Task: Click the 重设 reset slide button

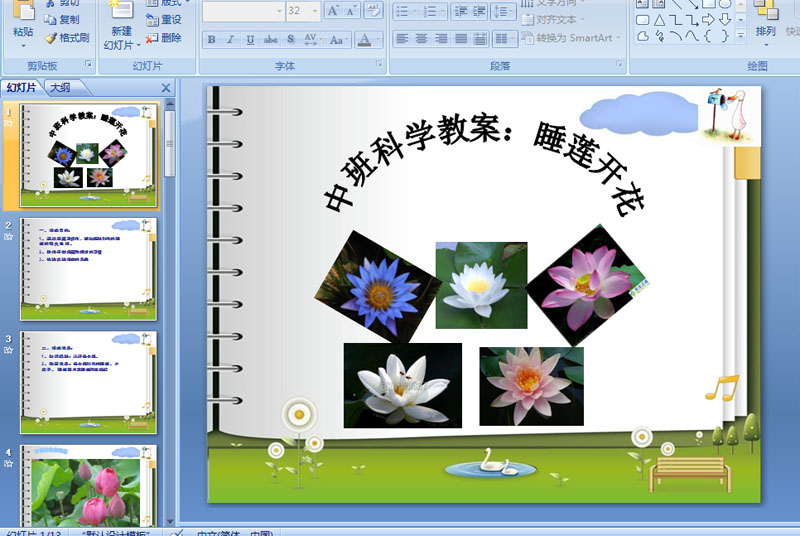Action: (164, 20)
